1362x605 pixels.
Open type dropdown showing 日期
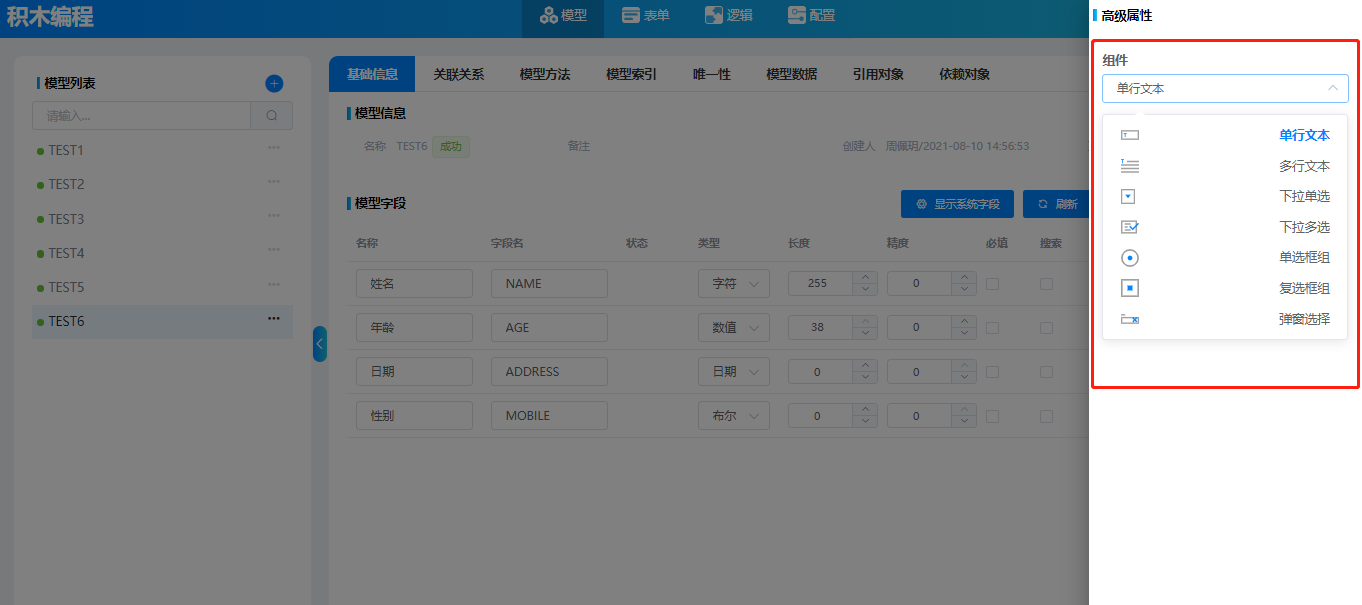tap(734, 372)
